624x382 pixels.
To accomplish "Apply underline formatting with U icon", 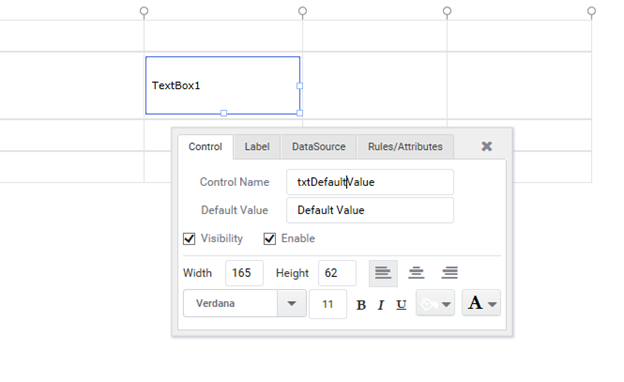I will pos(401,305).
